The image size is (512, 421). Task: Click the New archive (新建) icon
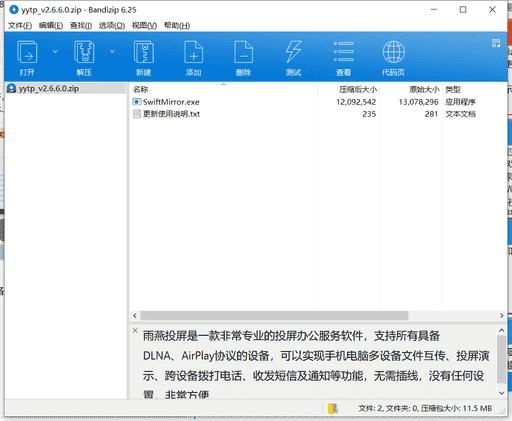click(x=144, y=52)
